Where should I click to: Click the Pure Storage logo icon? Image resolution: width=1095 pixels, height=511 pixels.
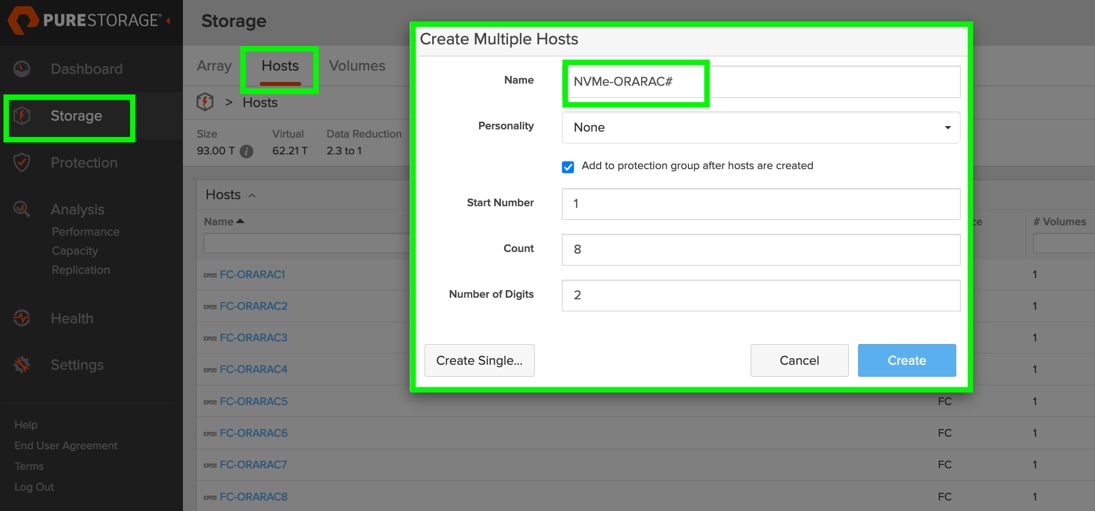(x=22, y=21)
